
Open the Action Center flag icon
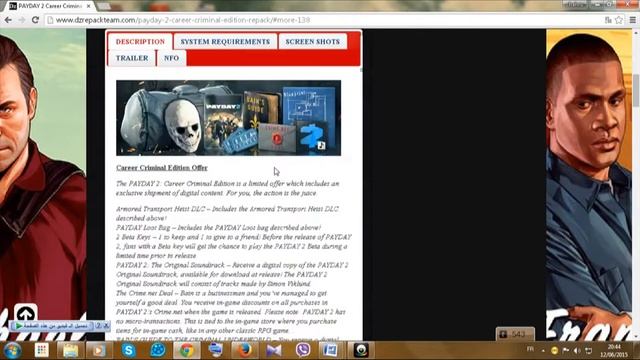[x=566, y=351]
